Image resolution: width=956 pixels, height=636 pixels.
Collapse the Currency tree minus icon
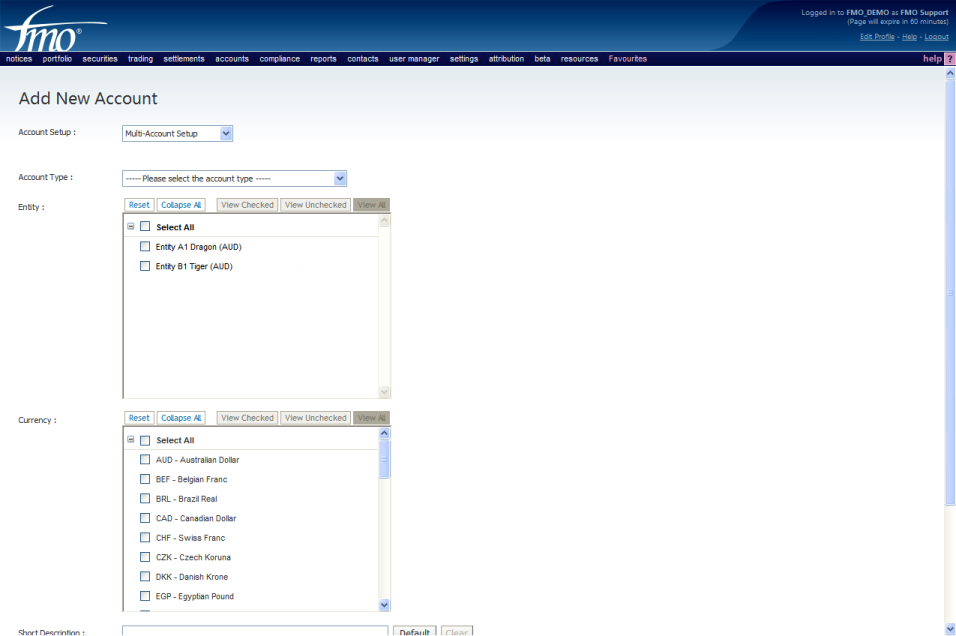(131, 440)
